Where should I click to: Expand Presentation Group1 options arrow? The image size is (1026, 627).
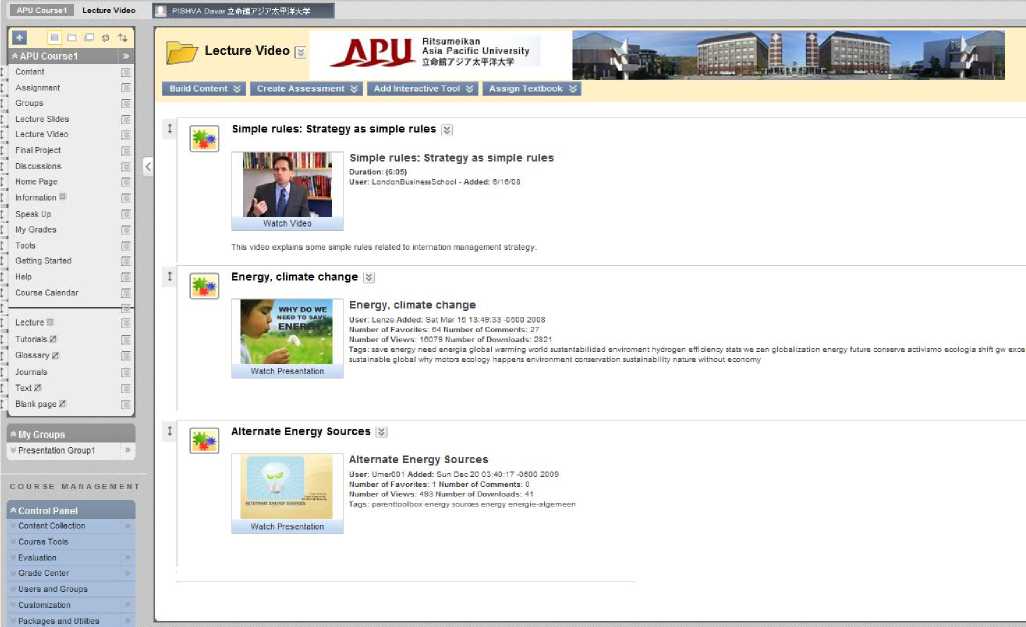pyautogui.click(x=128, y=450)
